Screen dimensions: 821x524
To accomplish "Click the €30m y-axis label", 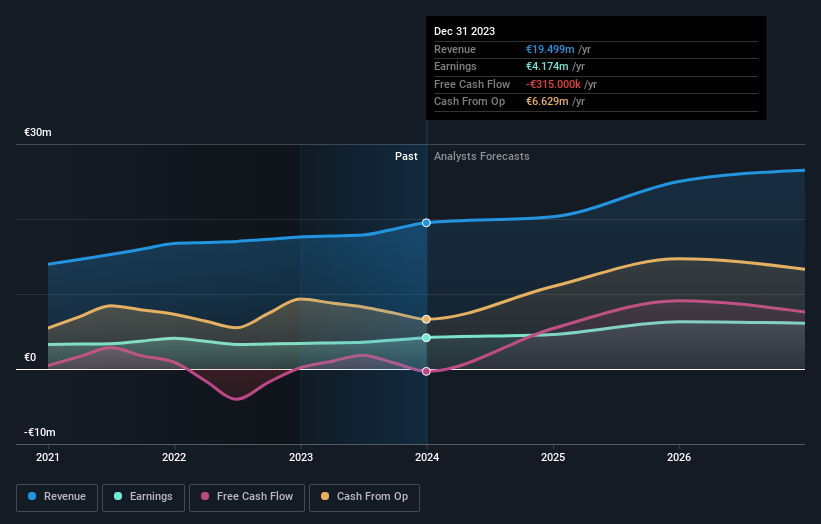I will click(38, 132).
